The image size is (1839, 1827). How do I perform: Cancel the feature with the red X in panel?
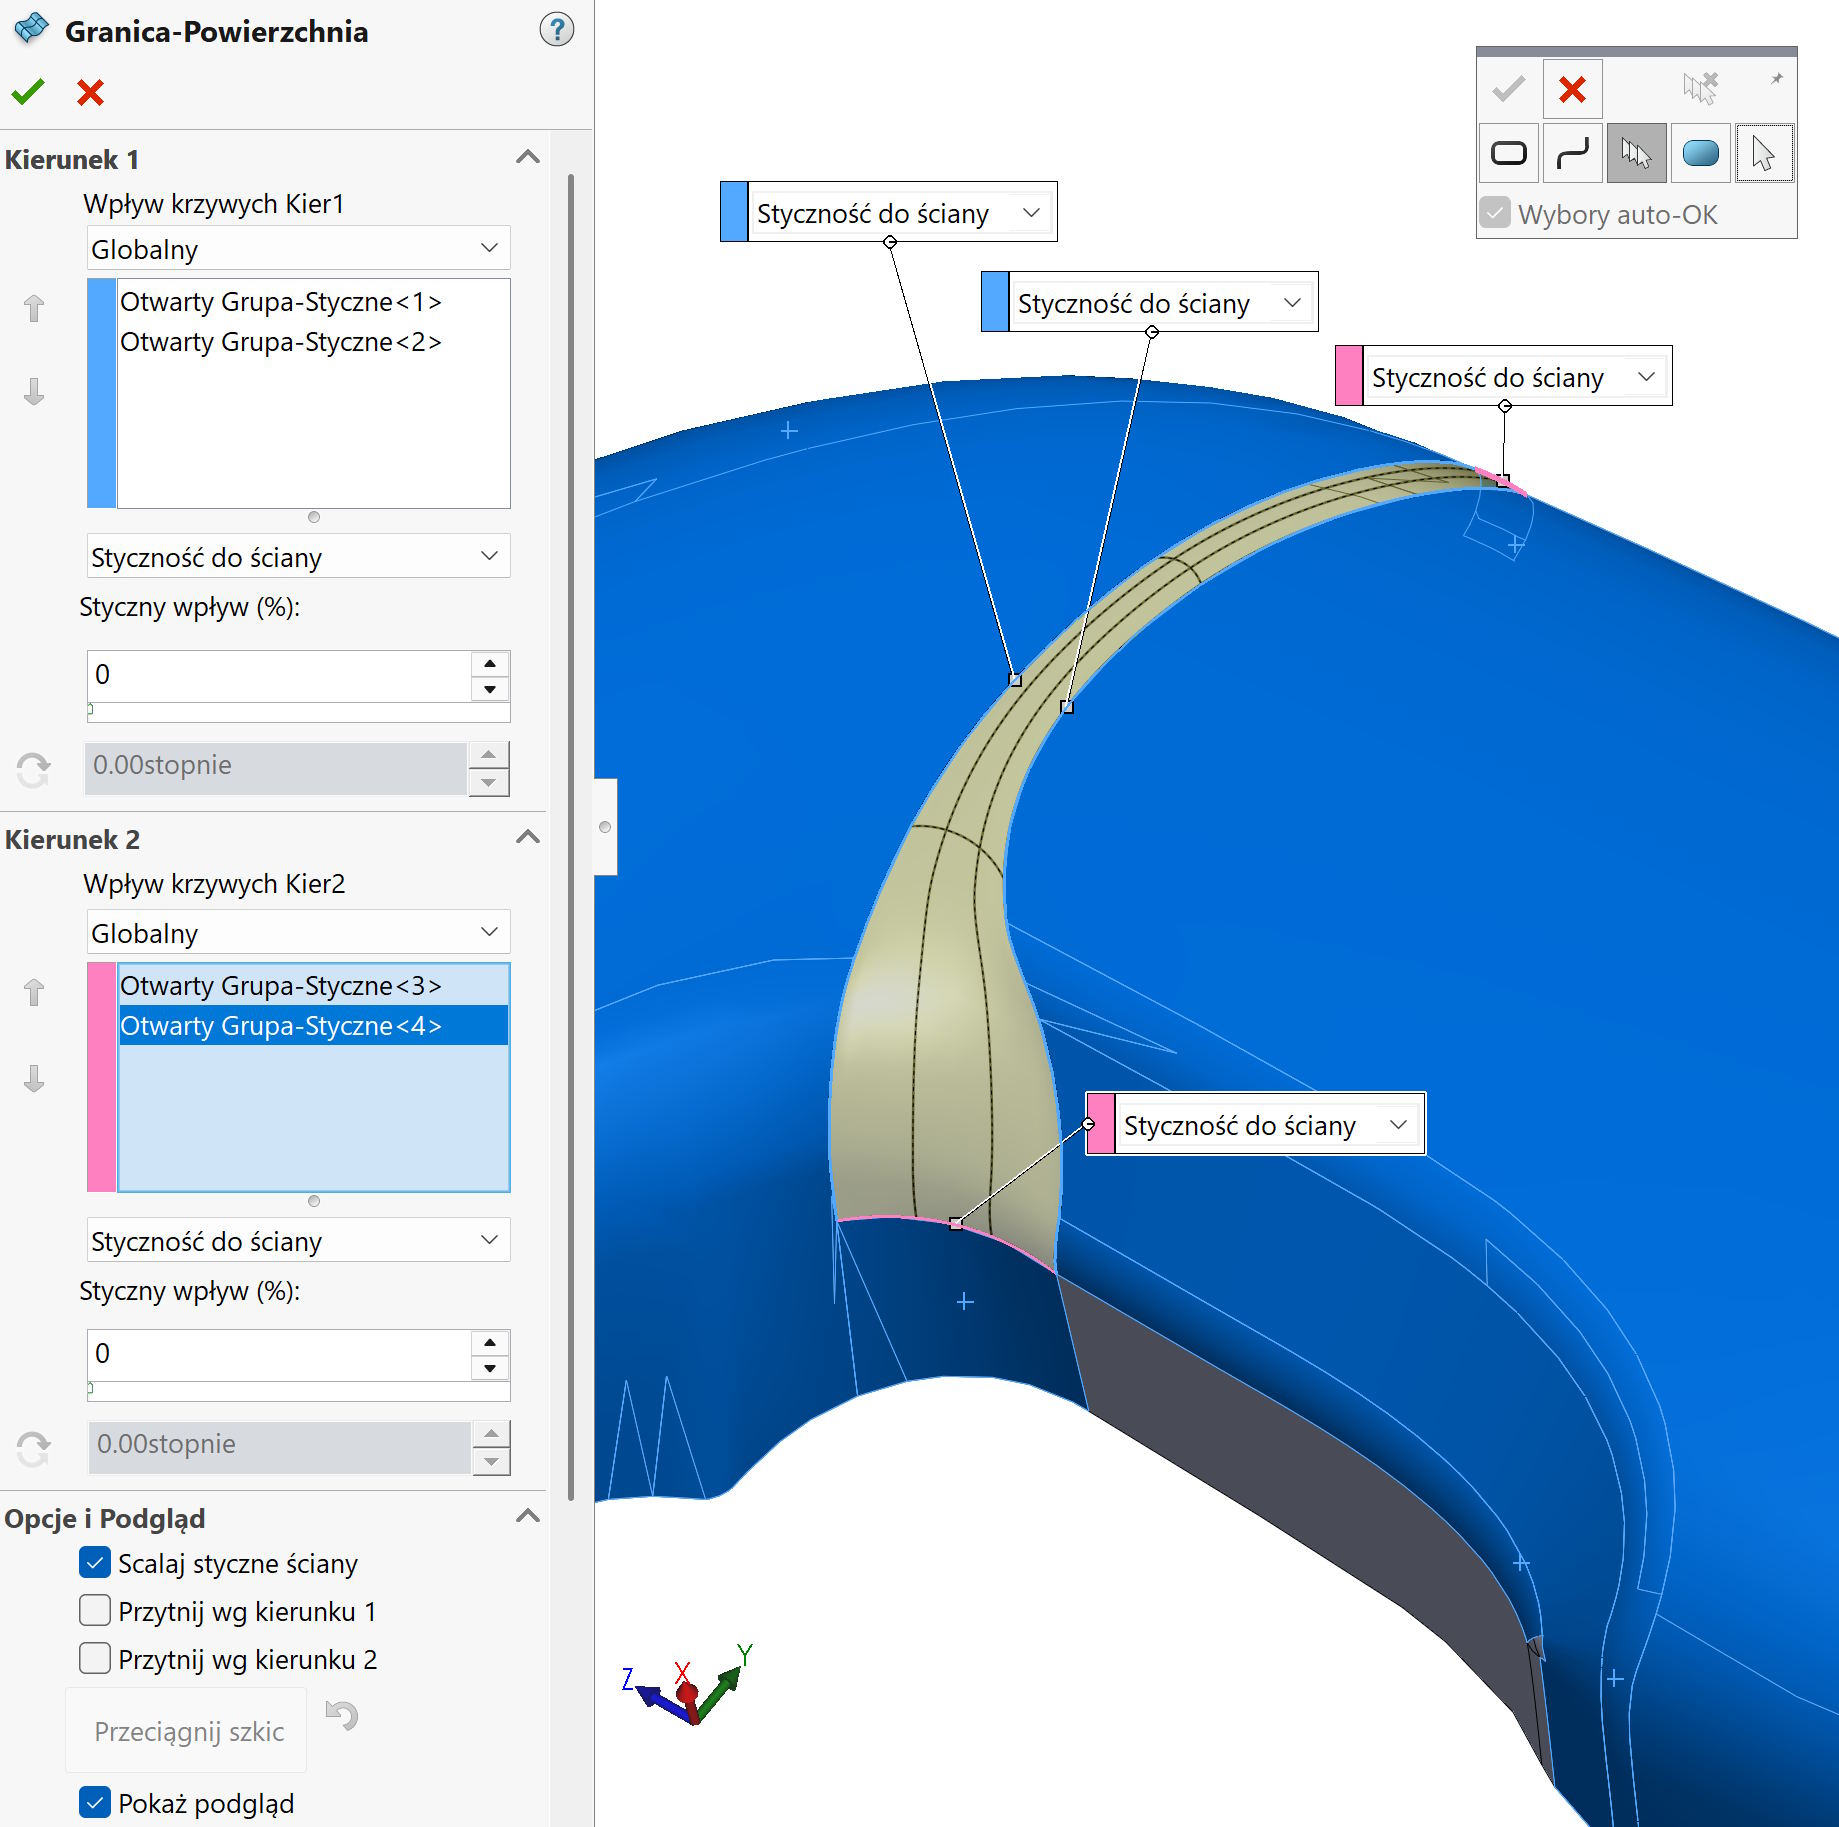pos(90,92)
